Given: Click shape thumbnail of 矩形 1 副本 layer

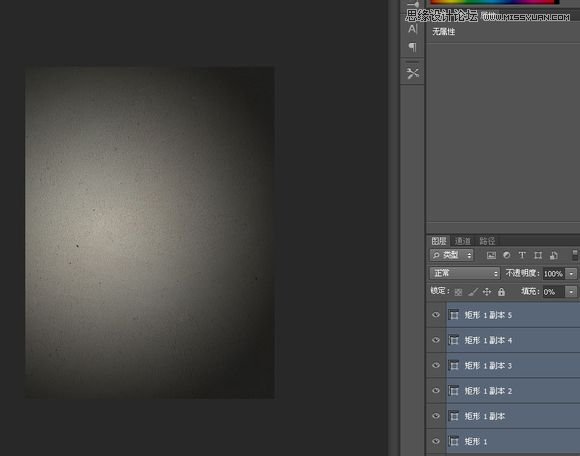Looking at the screenshot, I should click(x=454, y=416).
